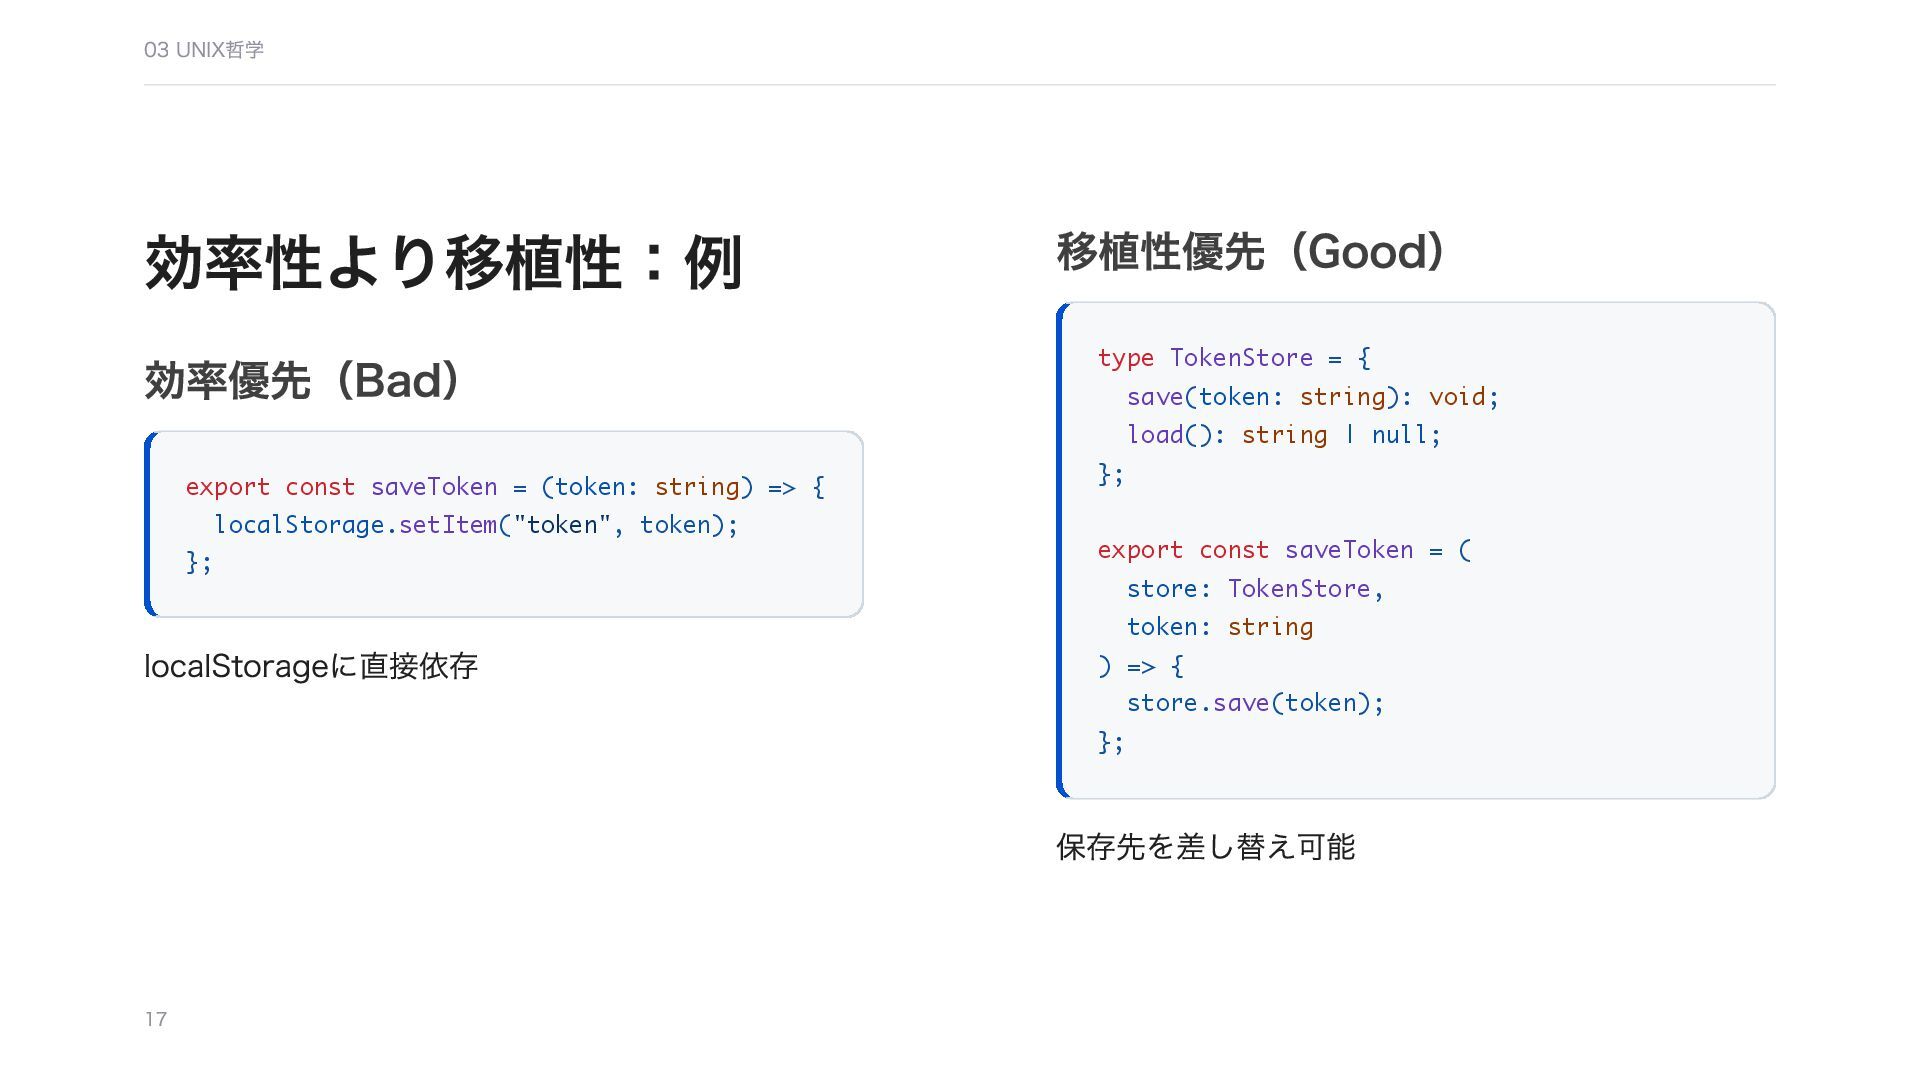The image size is (1920, 1080).
Task: Click the closing }; of the Bad block
Action: tap(199, 563)
